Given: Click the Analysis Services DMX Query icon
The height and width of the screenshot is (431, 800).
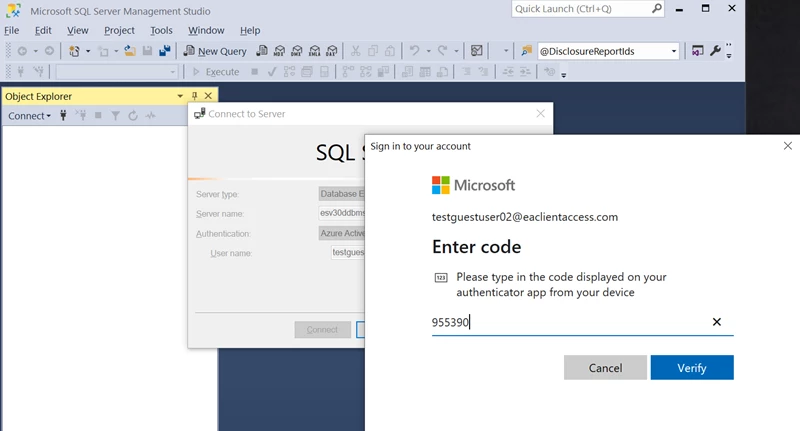Looking at the screenshot, I should click(297, 51).
